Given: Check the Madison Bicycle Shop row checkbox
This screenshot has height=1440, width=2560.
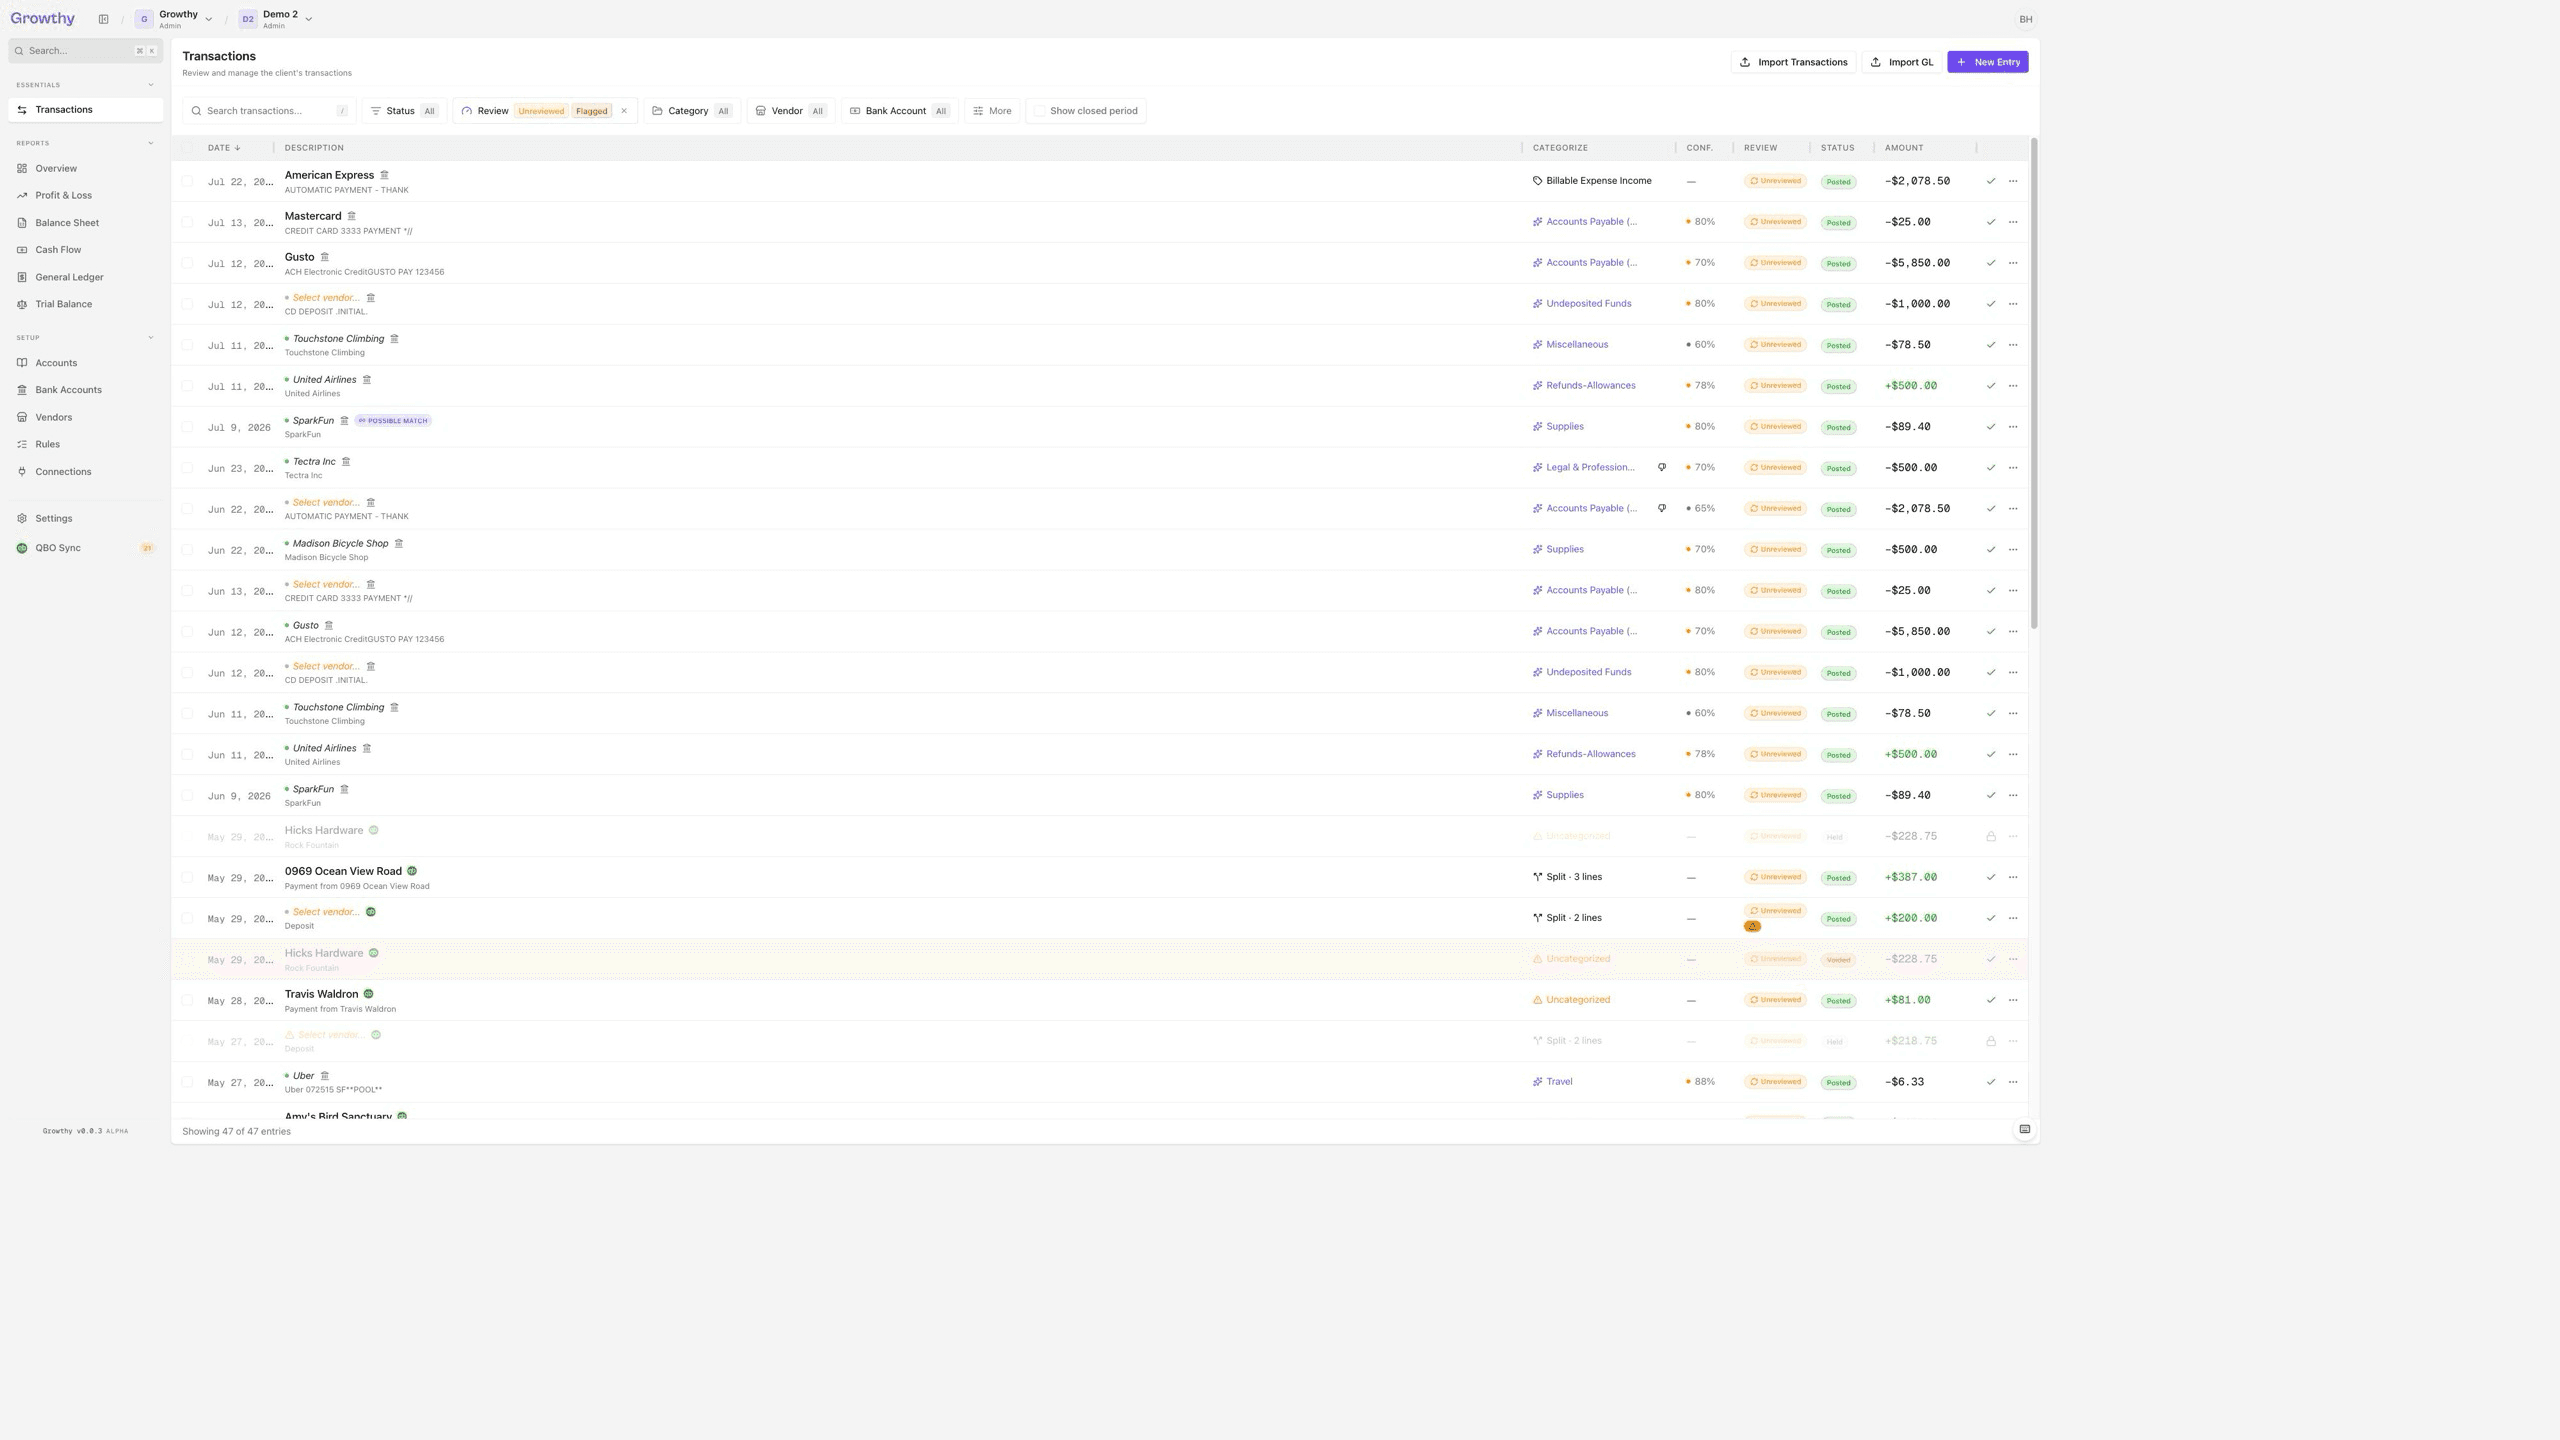Looking at the screenshot, I should point(187,550).
